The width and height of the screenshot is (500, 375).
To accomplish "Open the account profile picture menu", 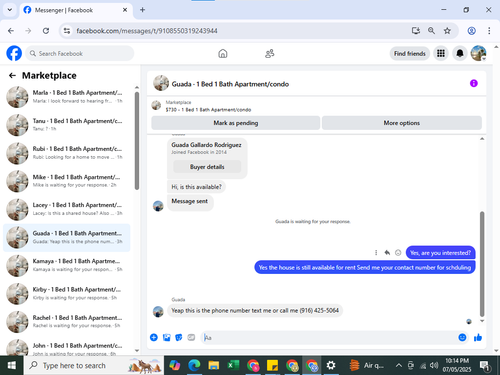I will (478, 53).
